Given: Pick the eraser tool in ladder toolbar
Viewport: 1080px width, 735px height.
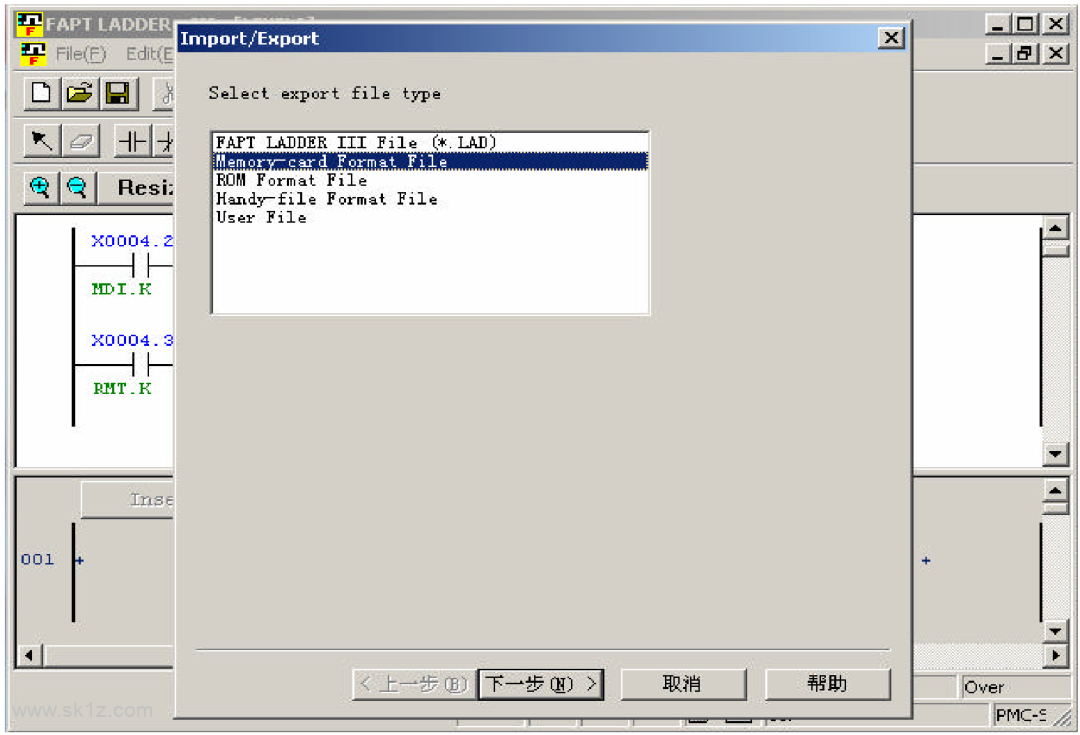Looking at the screenshot, I should pyautogui.click(x=81, y=141).
